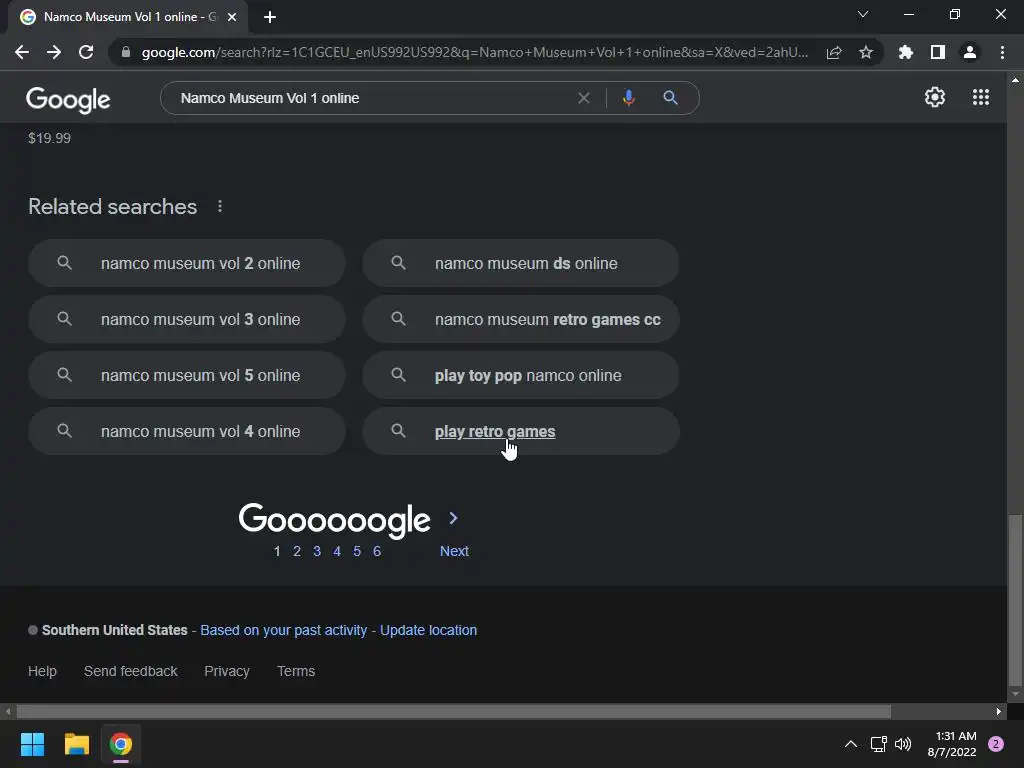Go back to the previous page

pyautogui.click(x=22, y=52)
